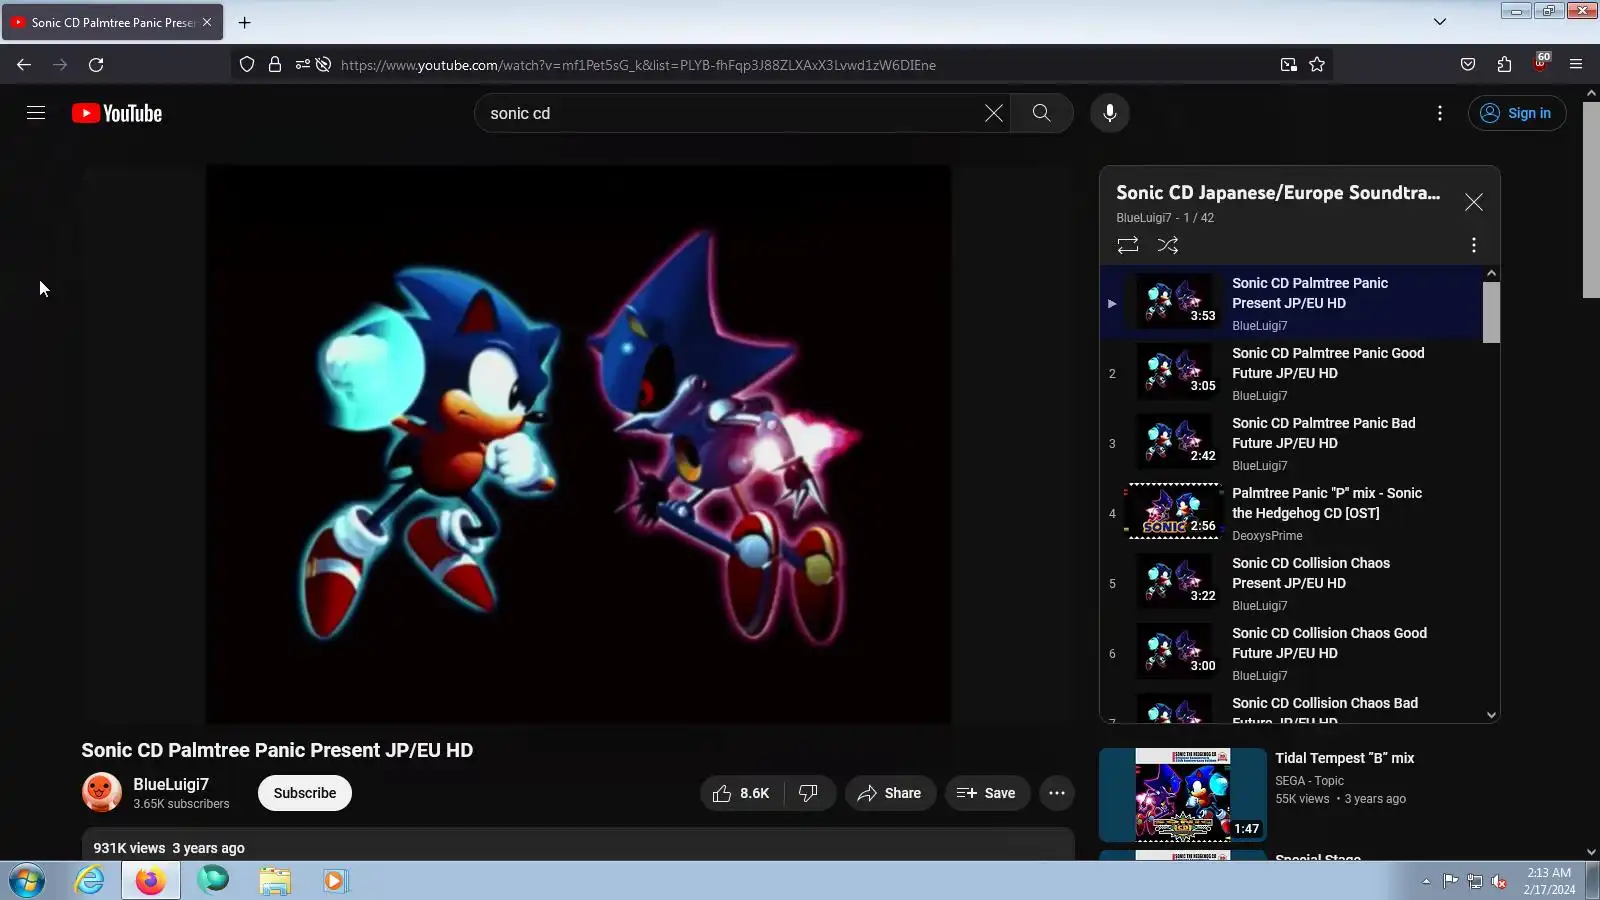Select the currently playing Palmtree Panic Present item
1600x900 pixels.
pyautogui.click(x=1292, y=303)
